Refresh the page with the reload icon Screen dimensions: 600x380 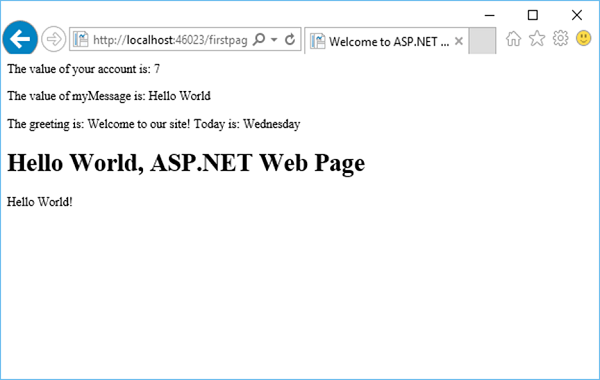[x=290, y=39]
